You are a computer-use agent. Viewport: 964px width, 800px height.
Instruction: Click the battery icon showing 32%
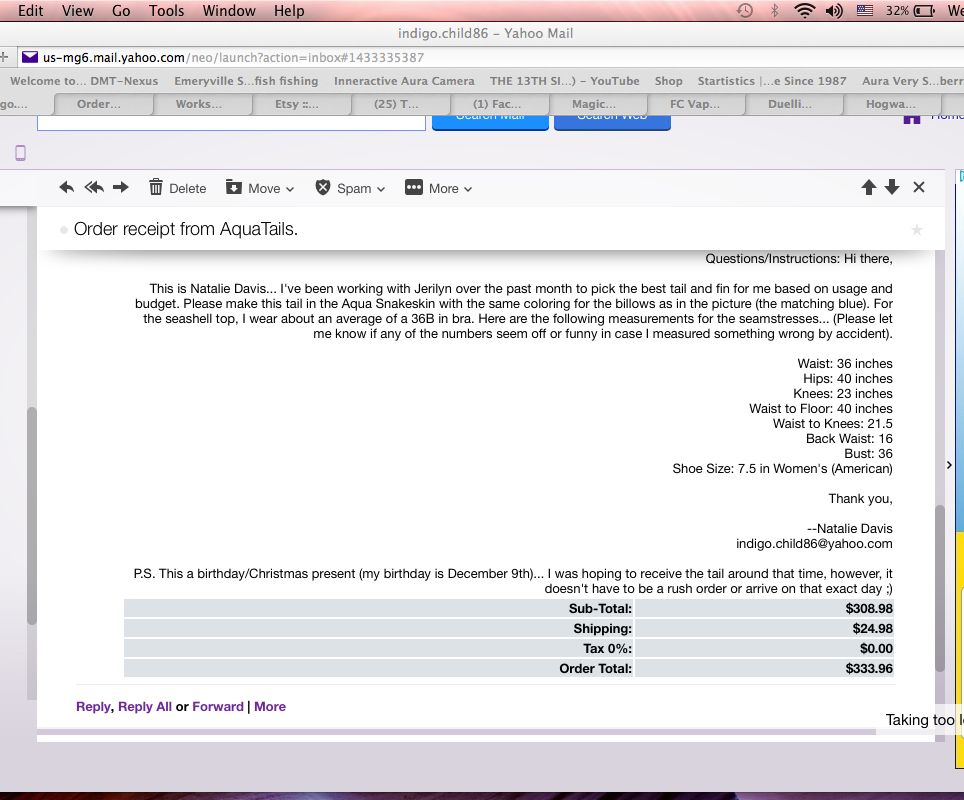click(x=925, y=11)
